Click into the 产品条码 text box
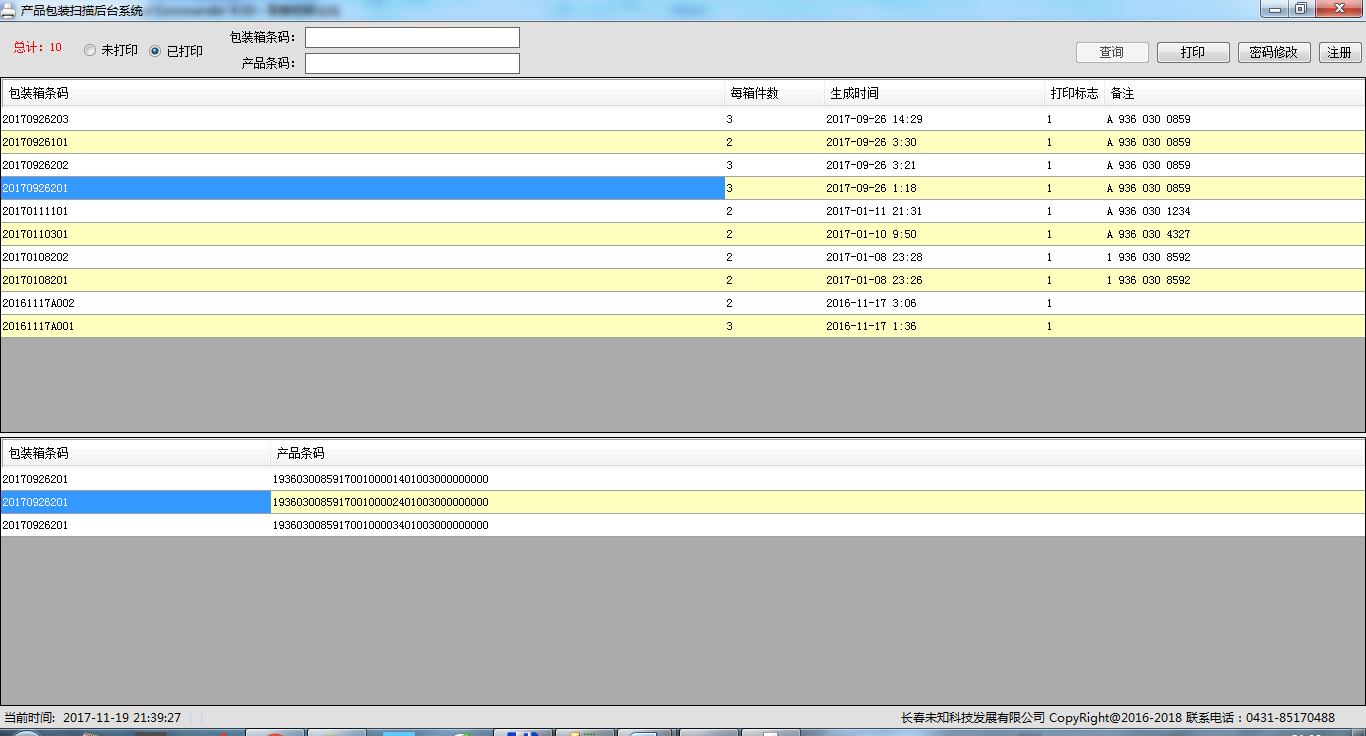The height and width of the screenshot is (736, 1366). click(412, 64)
